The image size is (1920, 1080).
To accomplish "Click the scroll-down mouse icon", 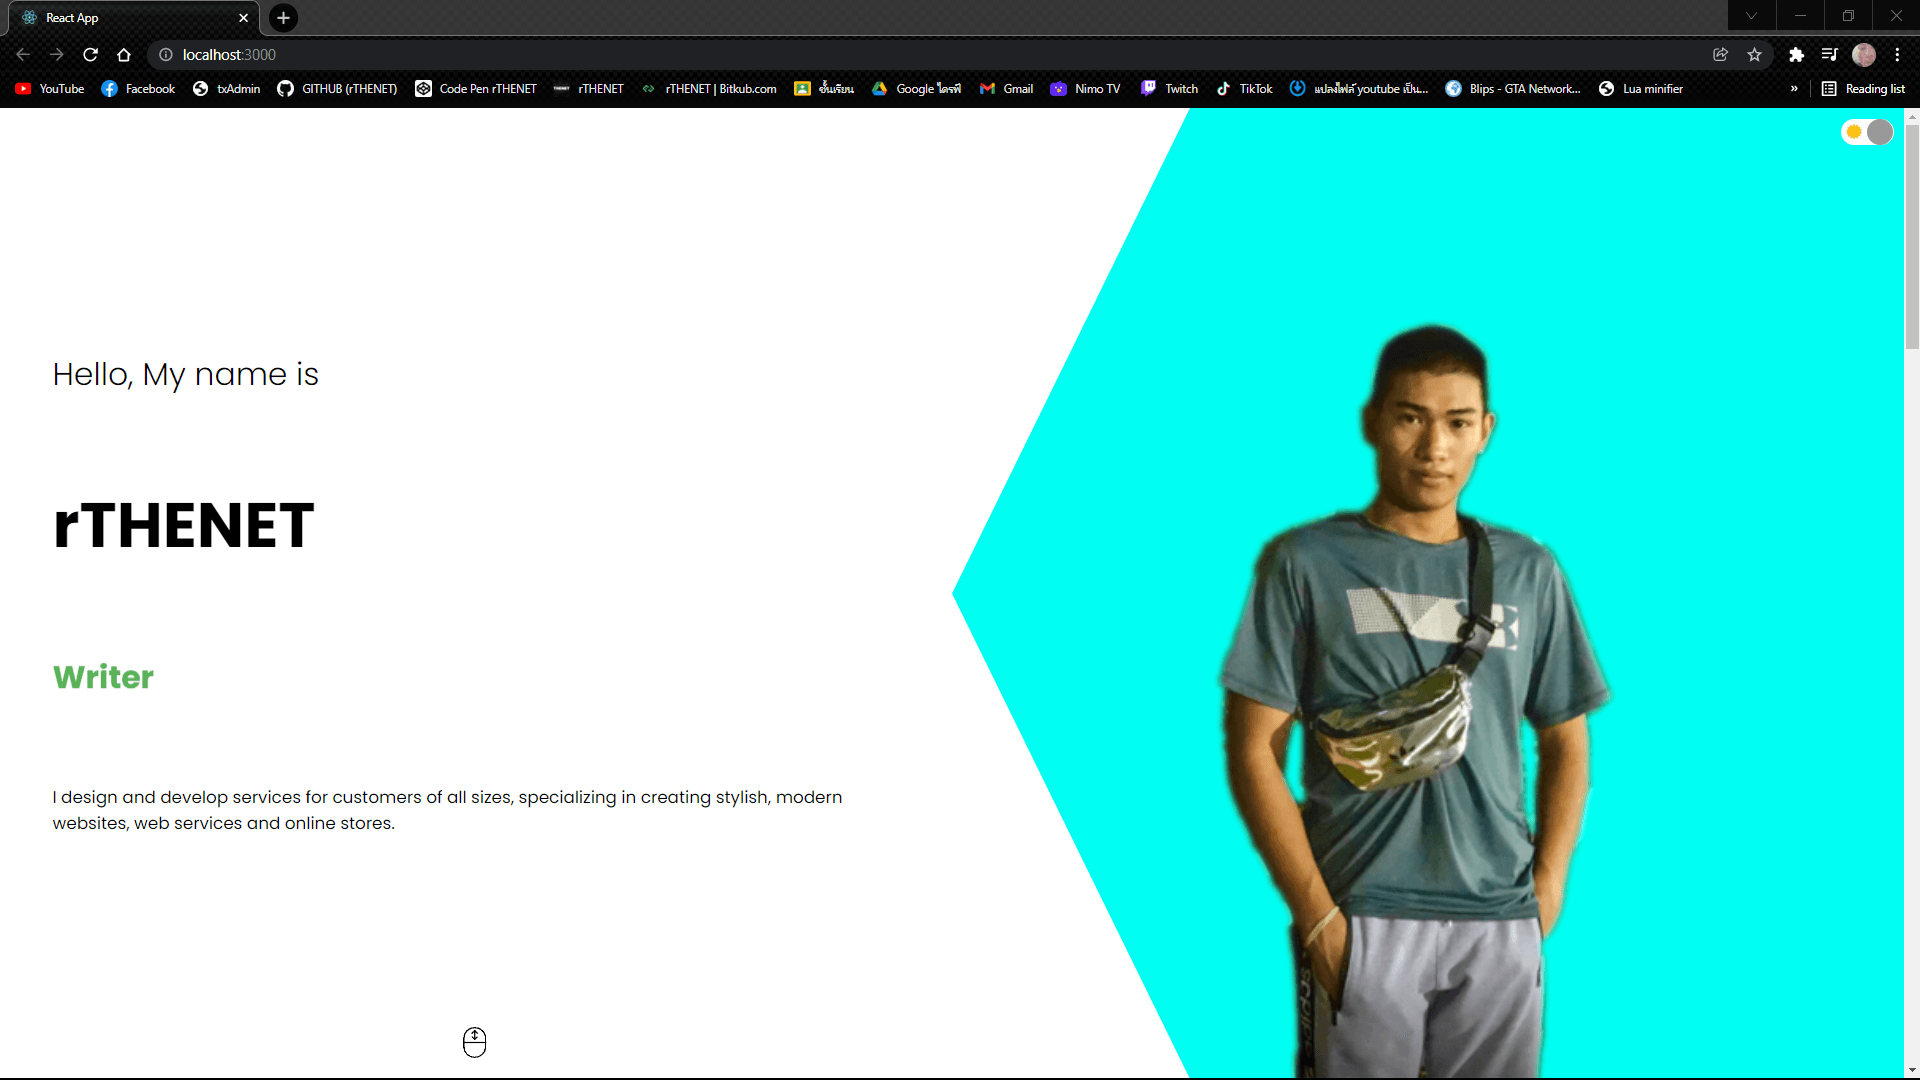I will (x=474, y=1042).
